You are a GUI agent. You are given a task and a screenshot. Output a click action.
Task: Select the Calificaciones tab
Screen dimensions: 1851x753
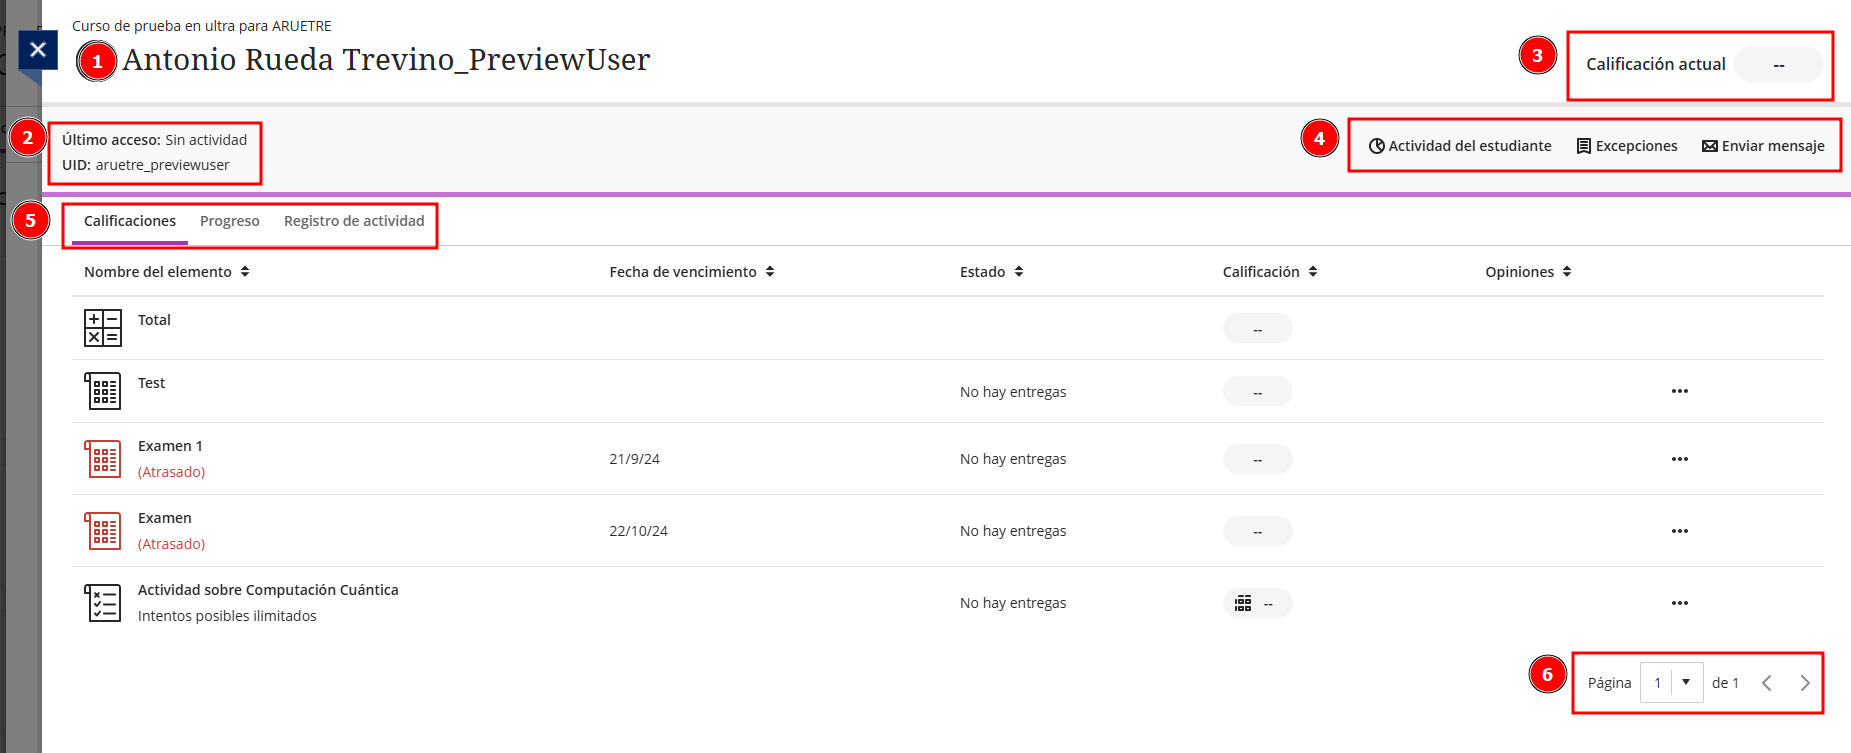pos(130,221)
